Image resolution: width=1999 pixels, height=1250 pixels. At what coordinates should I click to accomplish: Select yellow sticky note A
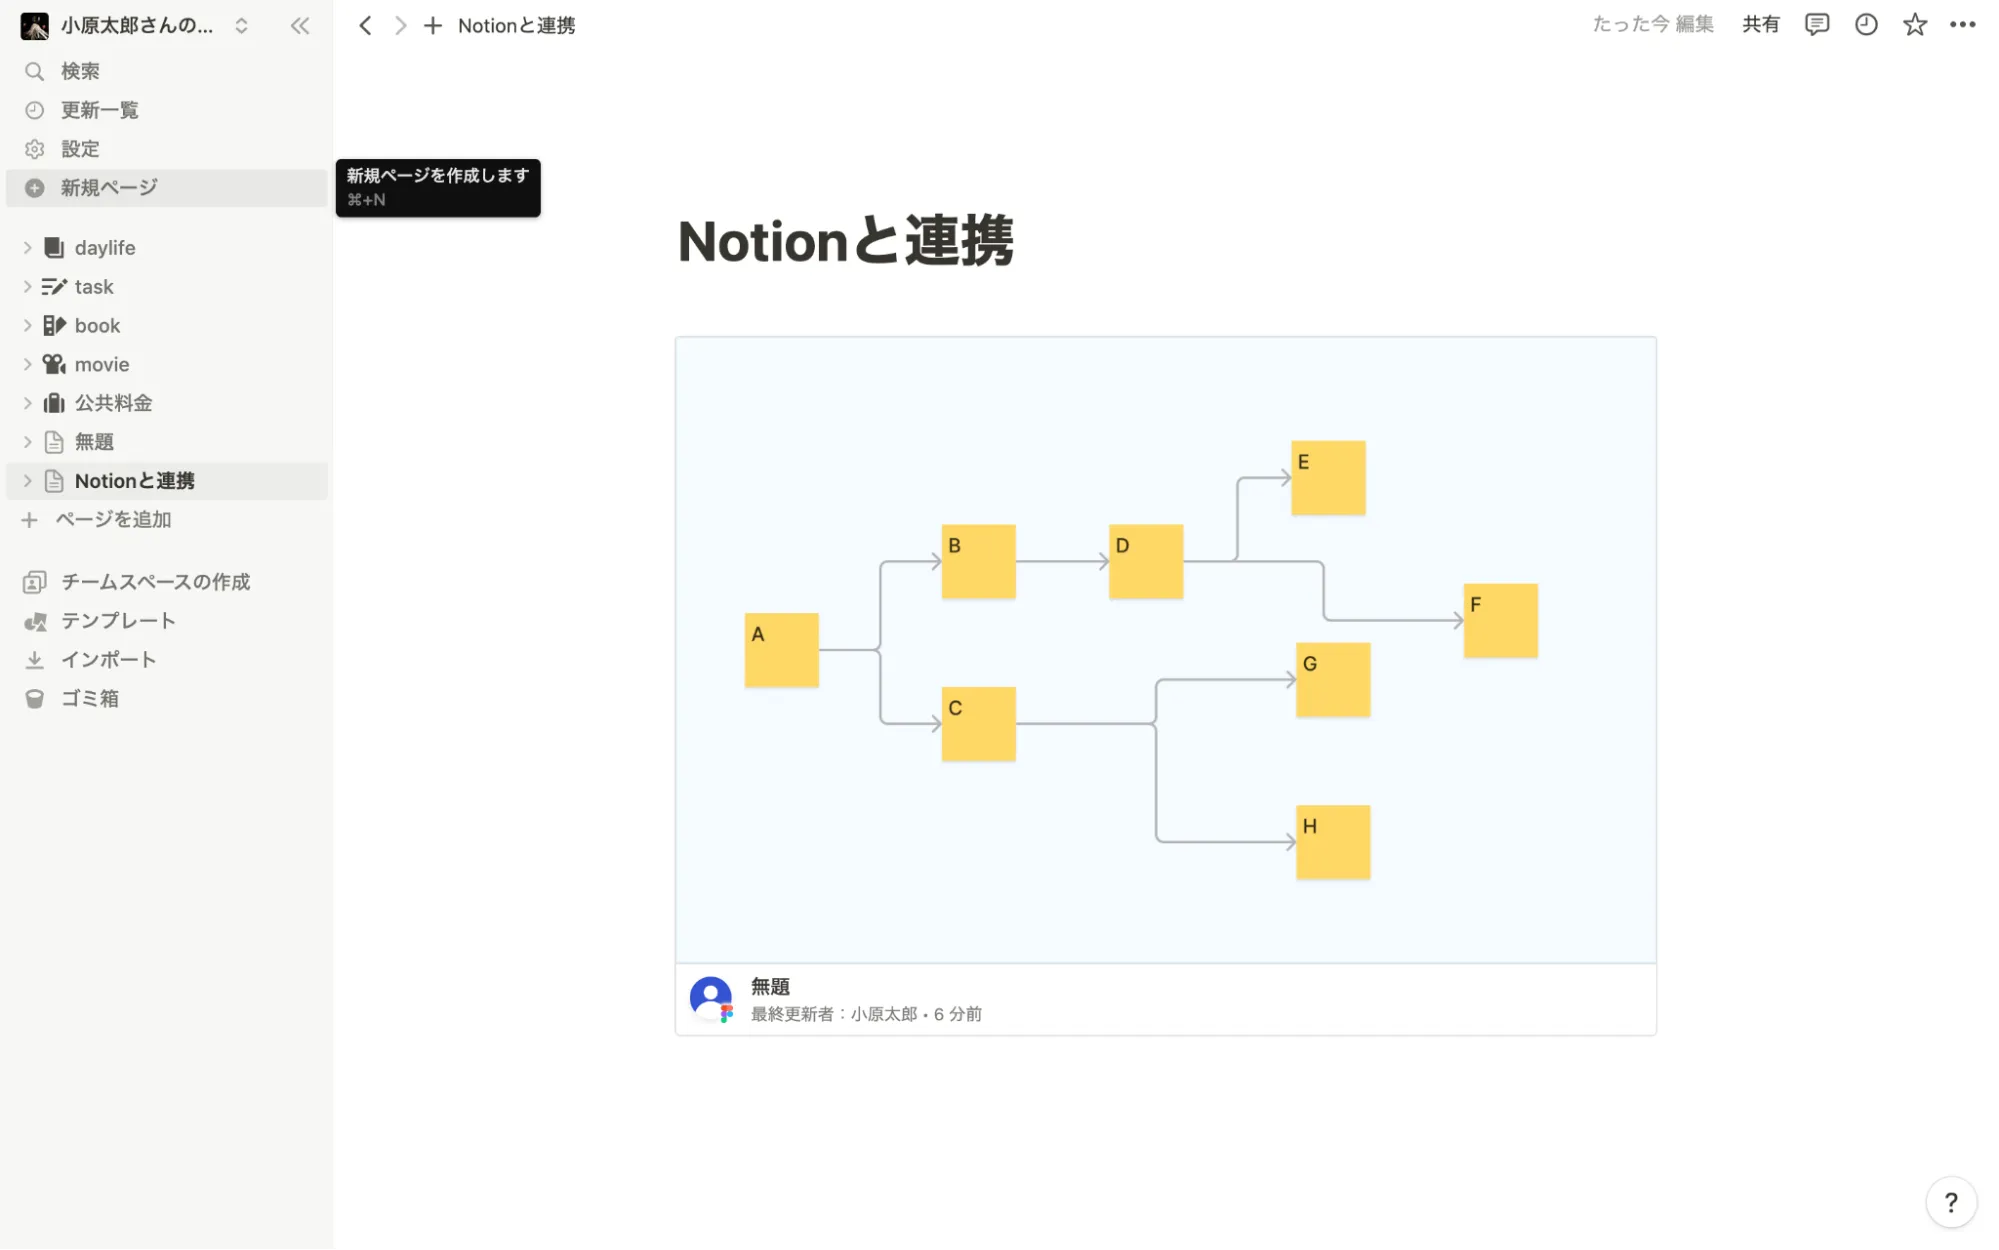(781, 650)
